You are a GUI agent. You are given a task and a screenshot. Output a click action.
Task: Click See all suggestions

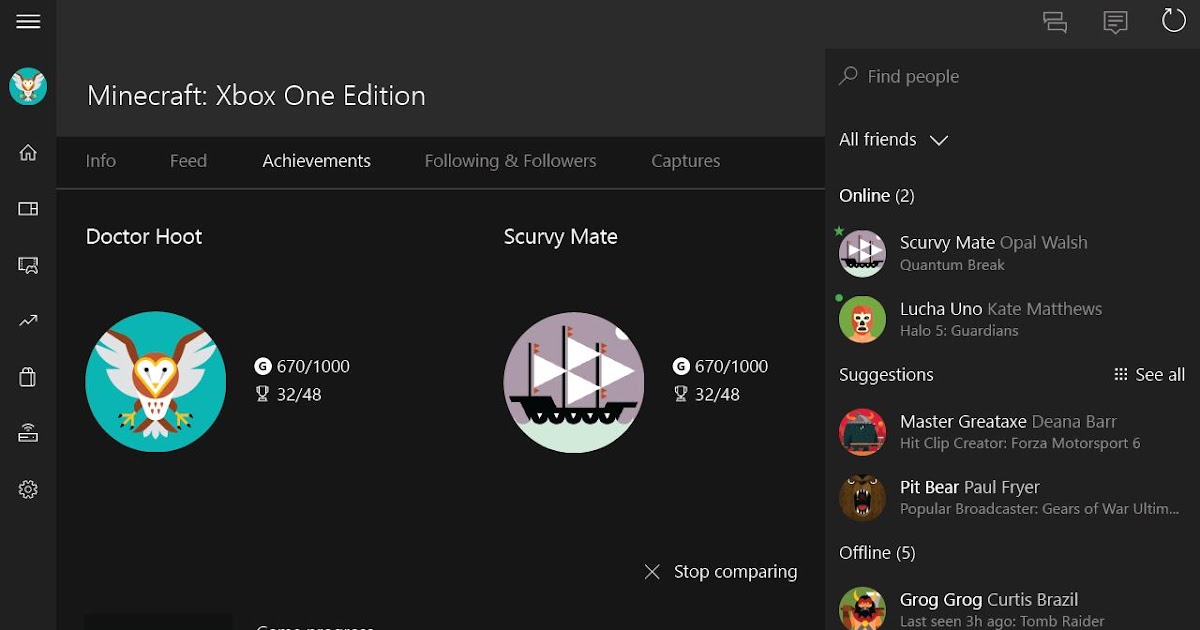1150,375
